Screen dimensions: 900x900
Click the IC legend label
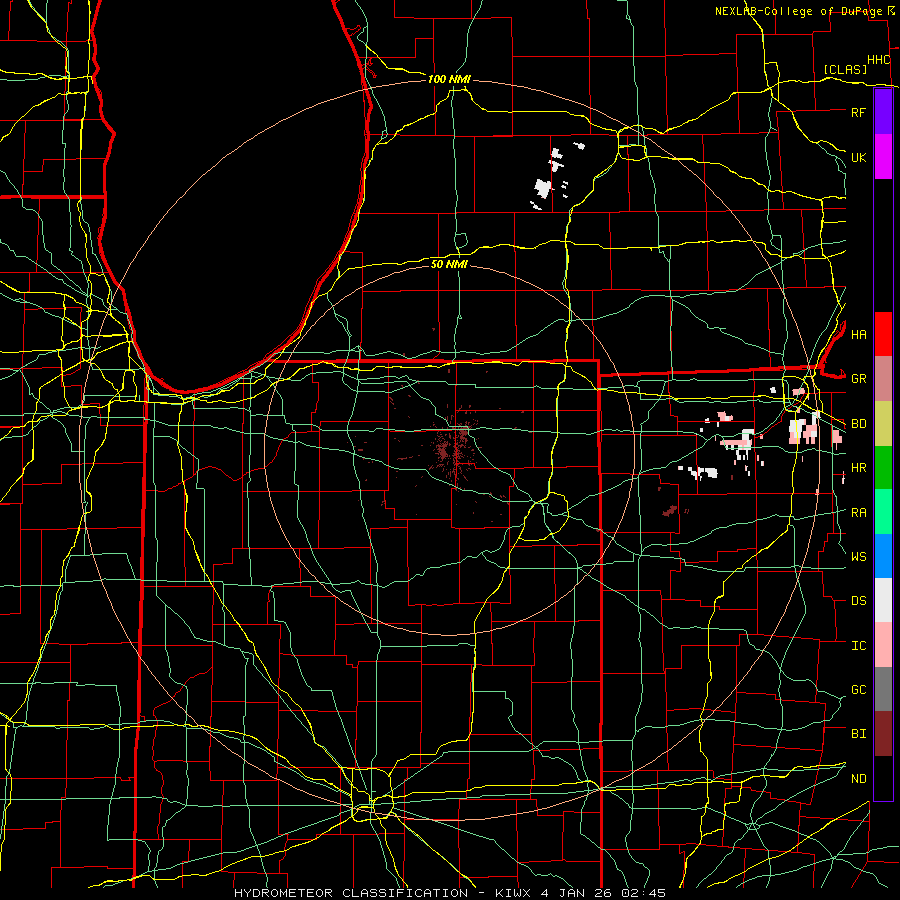(858, 646)
